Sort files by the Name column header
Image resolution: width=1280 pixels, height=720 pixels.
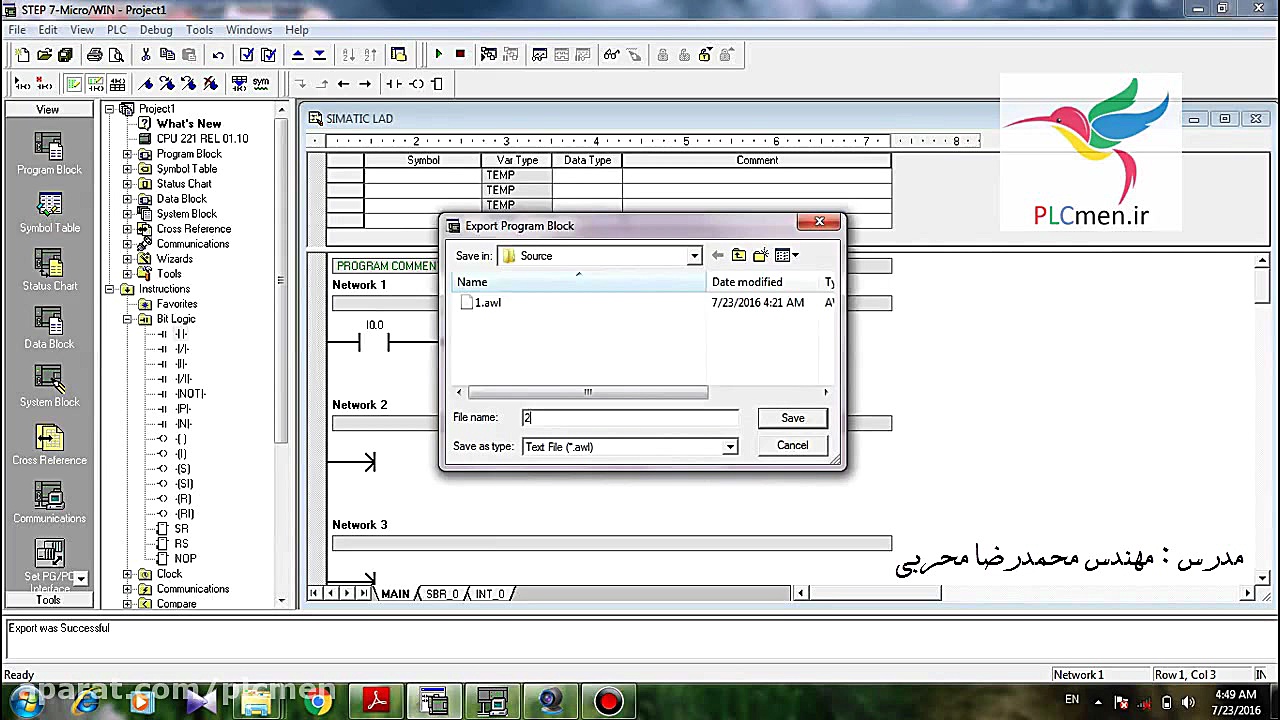click(x=578, y=282)
